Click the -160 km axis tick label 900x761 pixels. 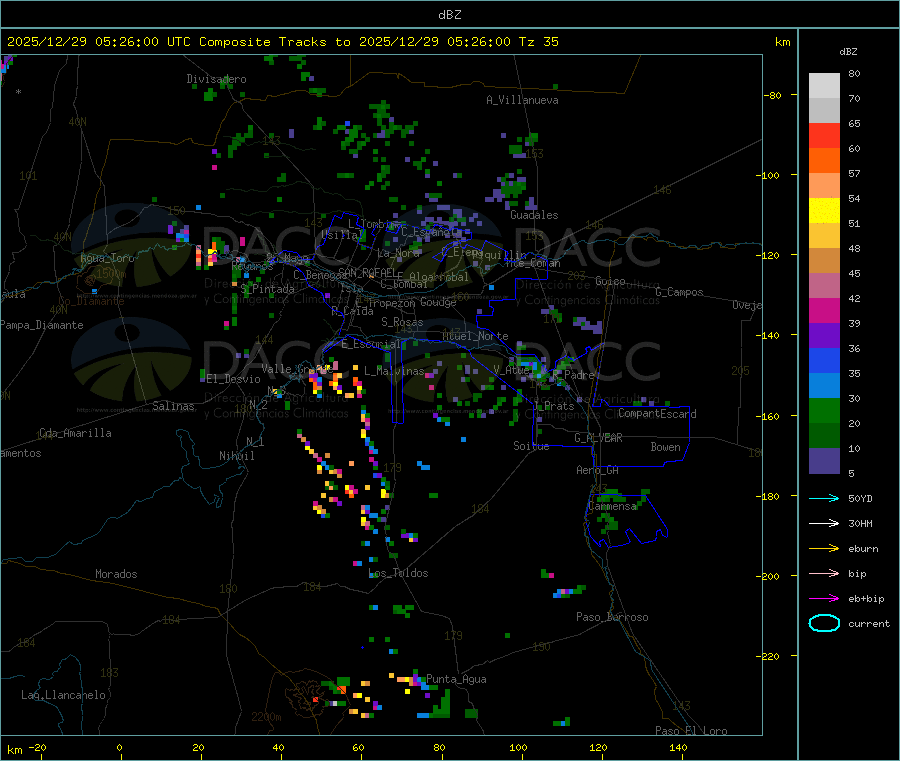pos(770,416)
